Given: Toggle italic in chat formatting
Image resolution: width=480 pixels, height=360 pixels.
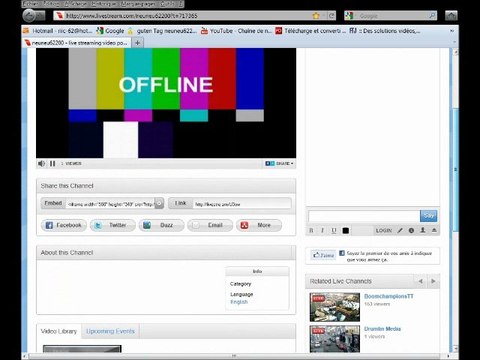Looking at the screenshot, I should [322, 230].
